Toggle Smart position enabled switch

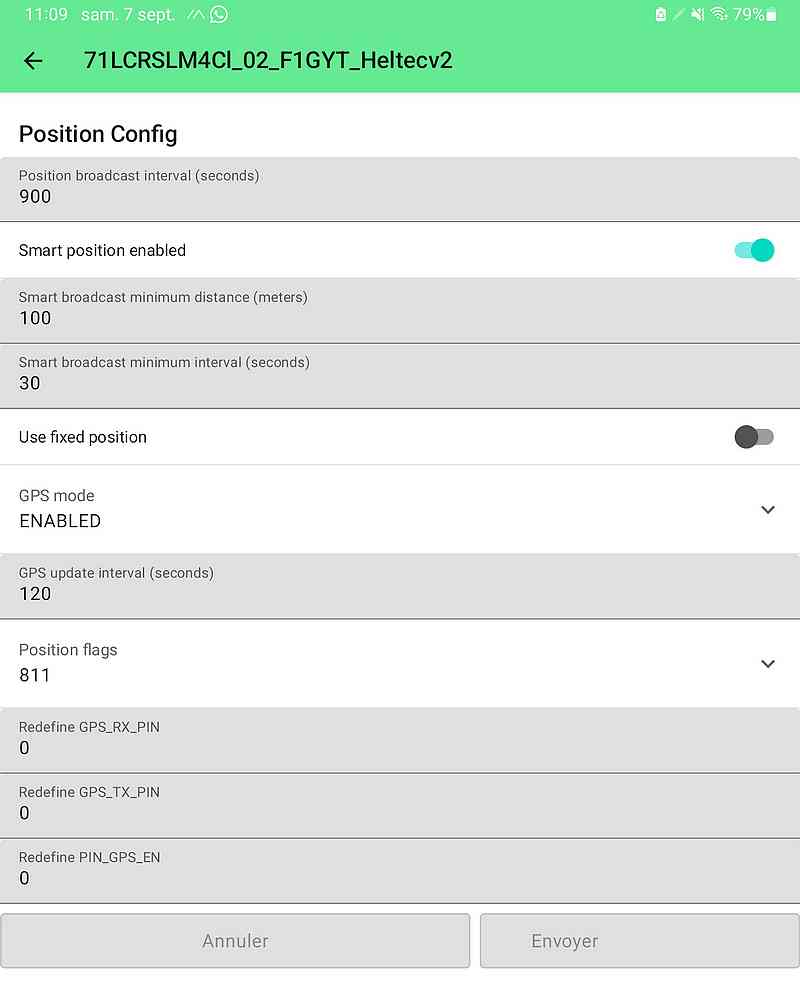(x=754, y=250)
